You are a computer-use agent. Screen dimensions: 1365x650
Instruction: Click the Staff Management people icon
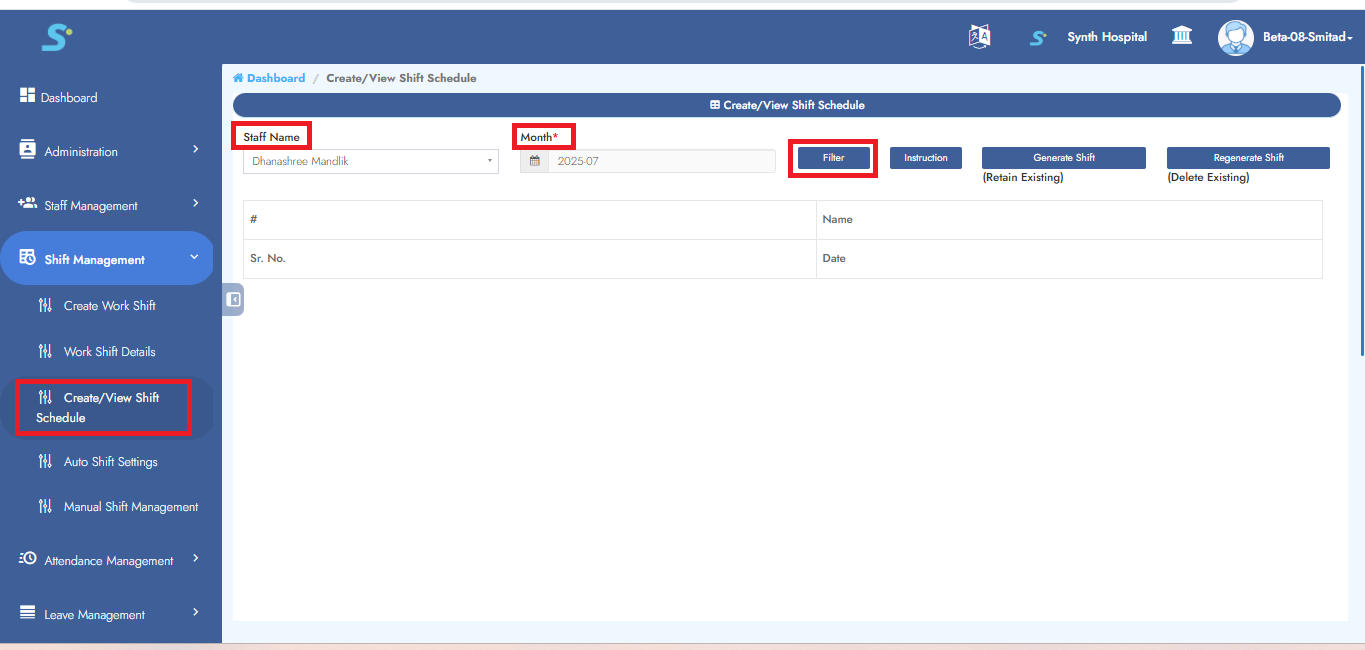pyautogui.click(x=27, y=204)
